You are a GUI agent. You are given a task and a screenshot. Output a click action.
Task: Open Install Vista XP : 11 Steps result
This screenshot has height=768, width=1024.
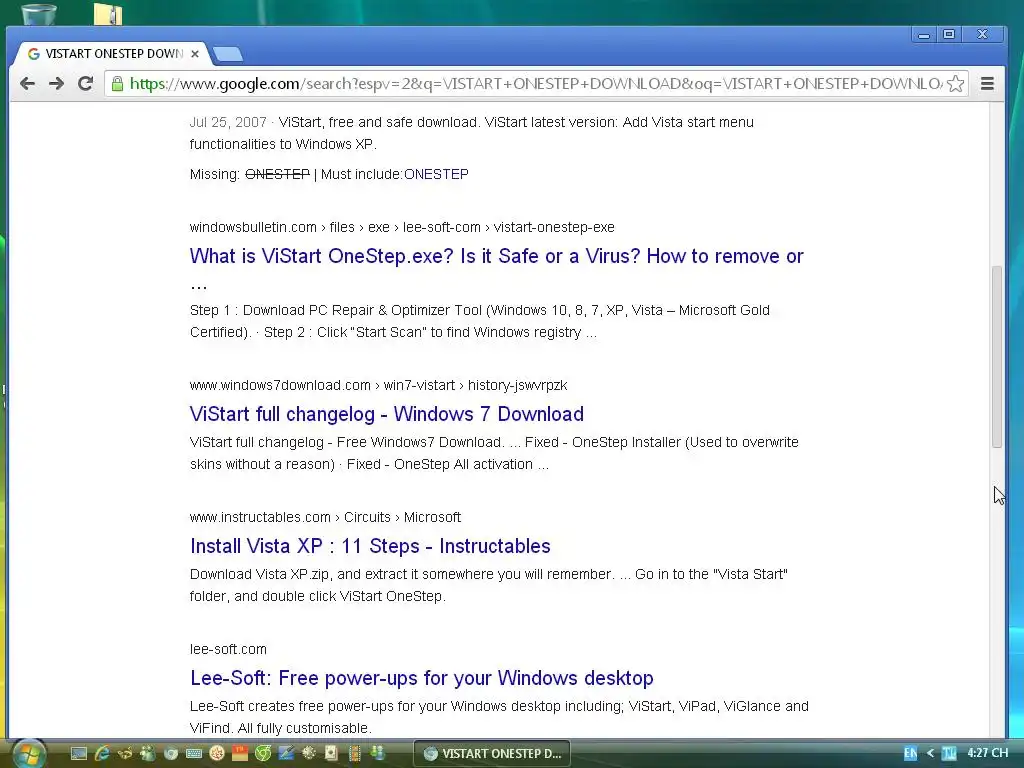[x=370, y=546]
